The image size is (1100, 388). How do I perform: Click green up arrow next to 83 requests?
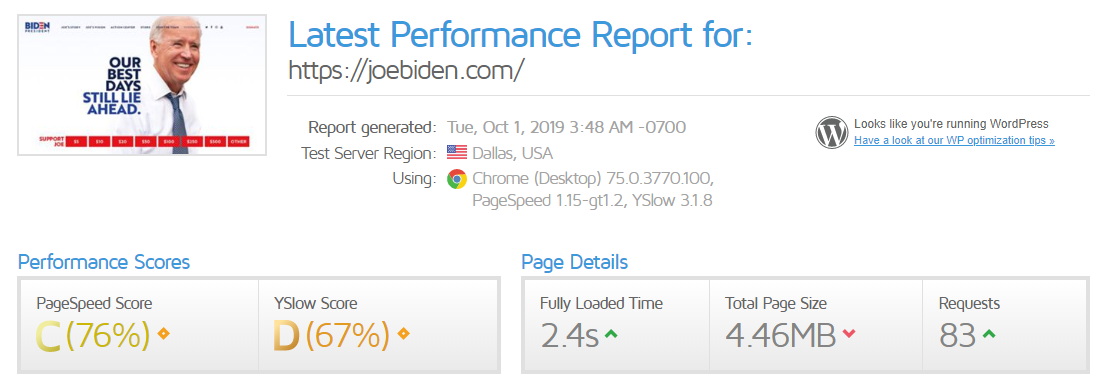click(989, 335)
